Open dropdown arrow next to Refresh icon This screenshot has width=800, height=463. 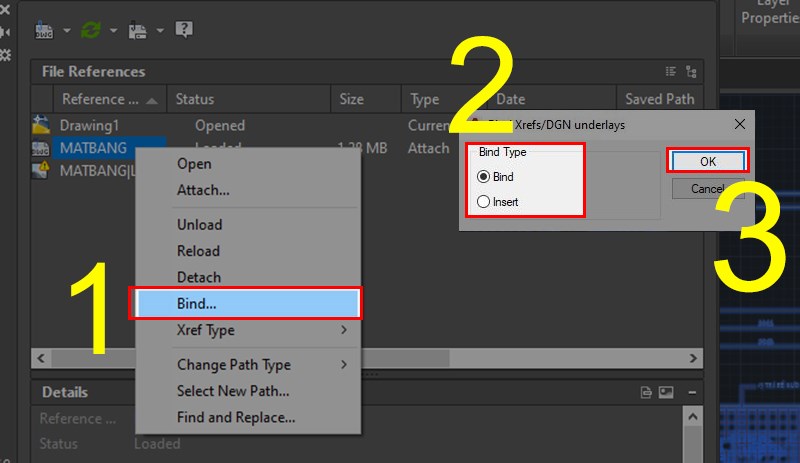click(x=113, y=31)
